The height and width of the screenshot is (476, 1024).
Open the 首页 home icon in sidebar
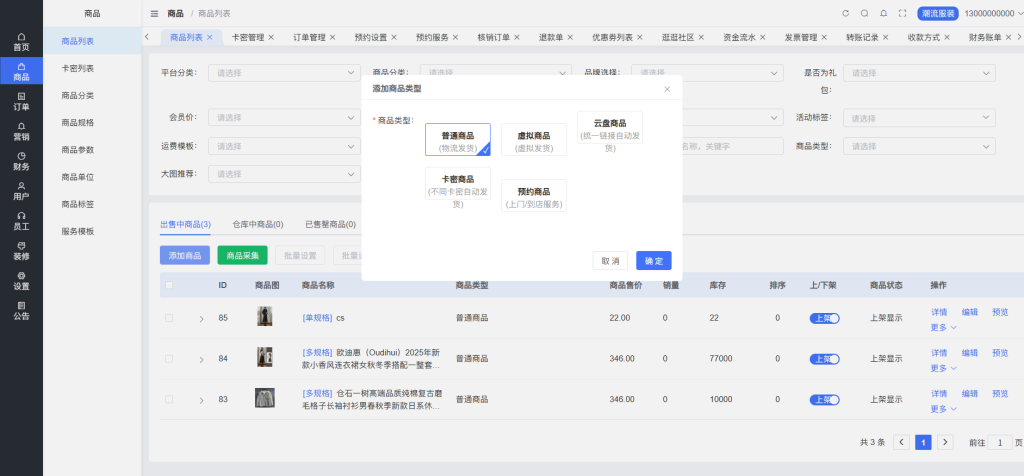pos(21,42)
